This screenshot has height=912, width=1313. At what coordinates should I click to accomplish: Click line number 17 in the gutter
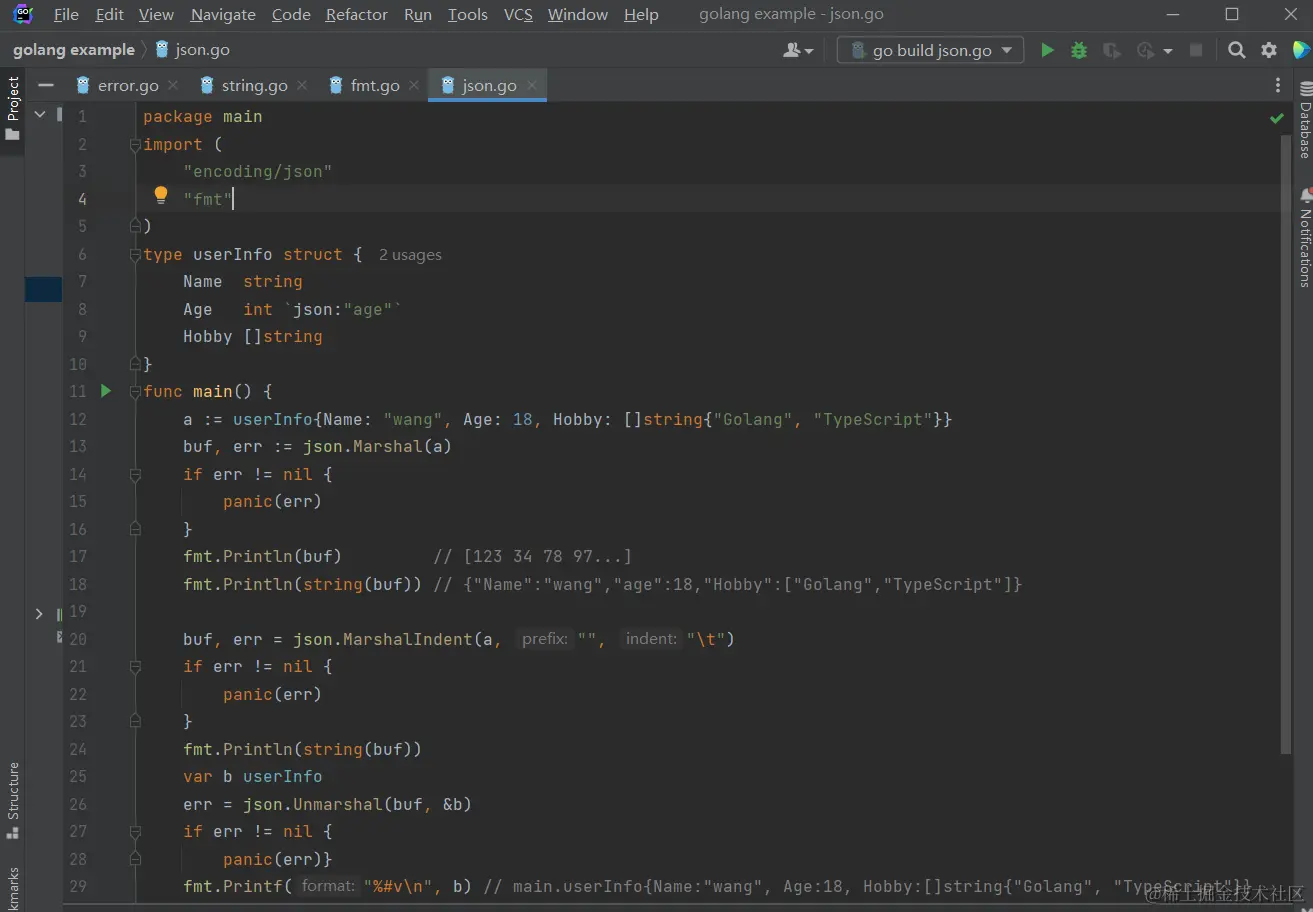coord(78,557)
